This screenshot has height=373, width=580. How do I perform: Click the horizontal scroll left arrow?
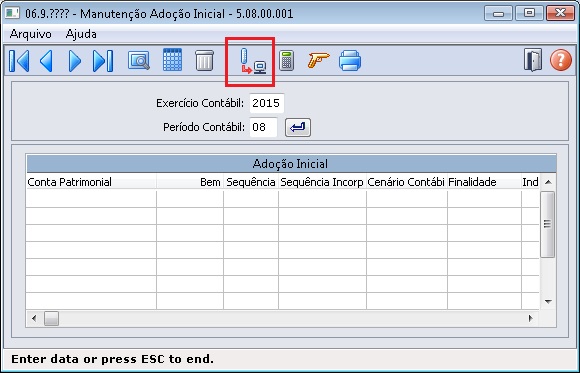(x=34, y=318)
